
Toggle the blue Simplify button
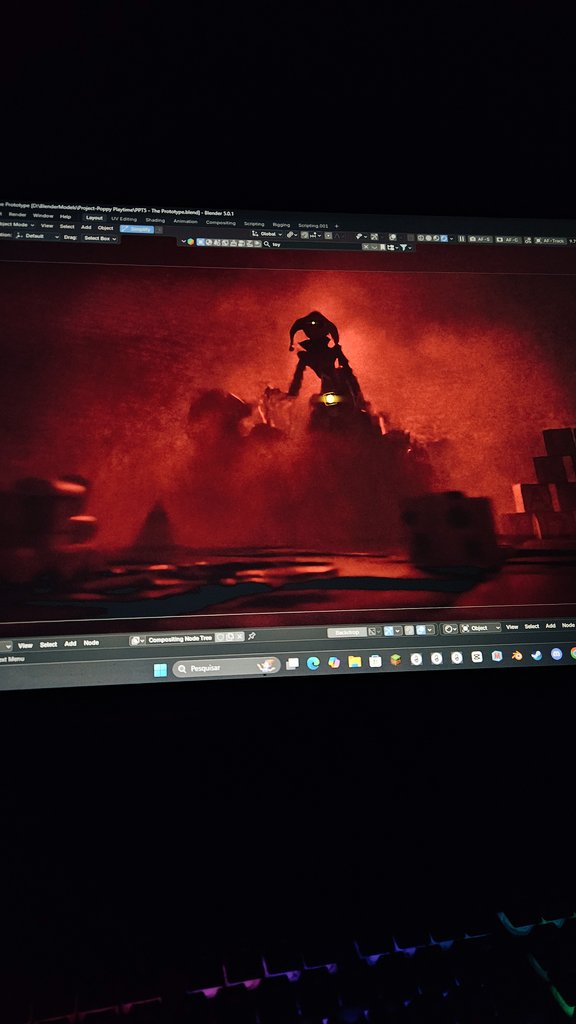pyautogui.click(x=136, y=229)
